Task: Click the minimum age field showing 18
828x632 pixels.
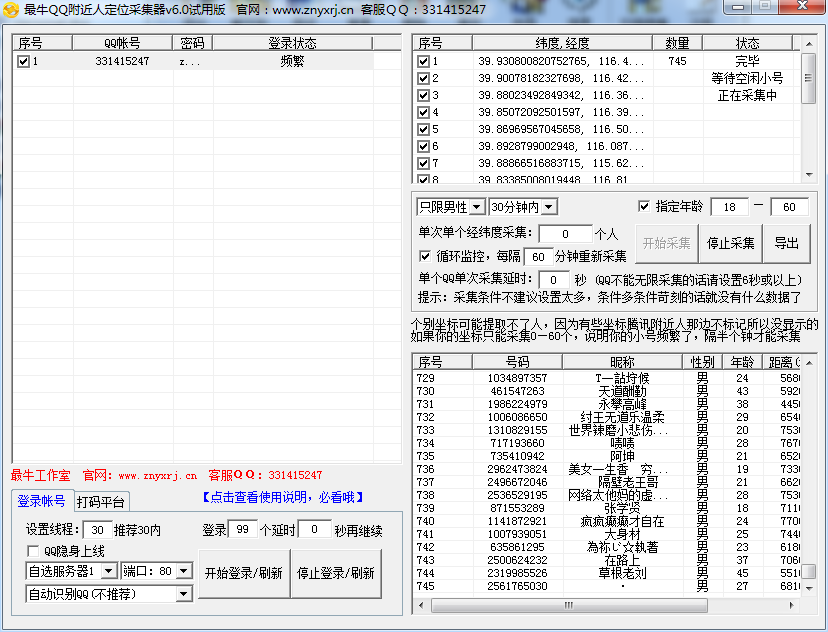Action: pos(730,207)
